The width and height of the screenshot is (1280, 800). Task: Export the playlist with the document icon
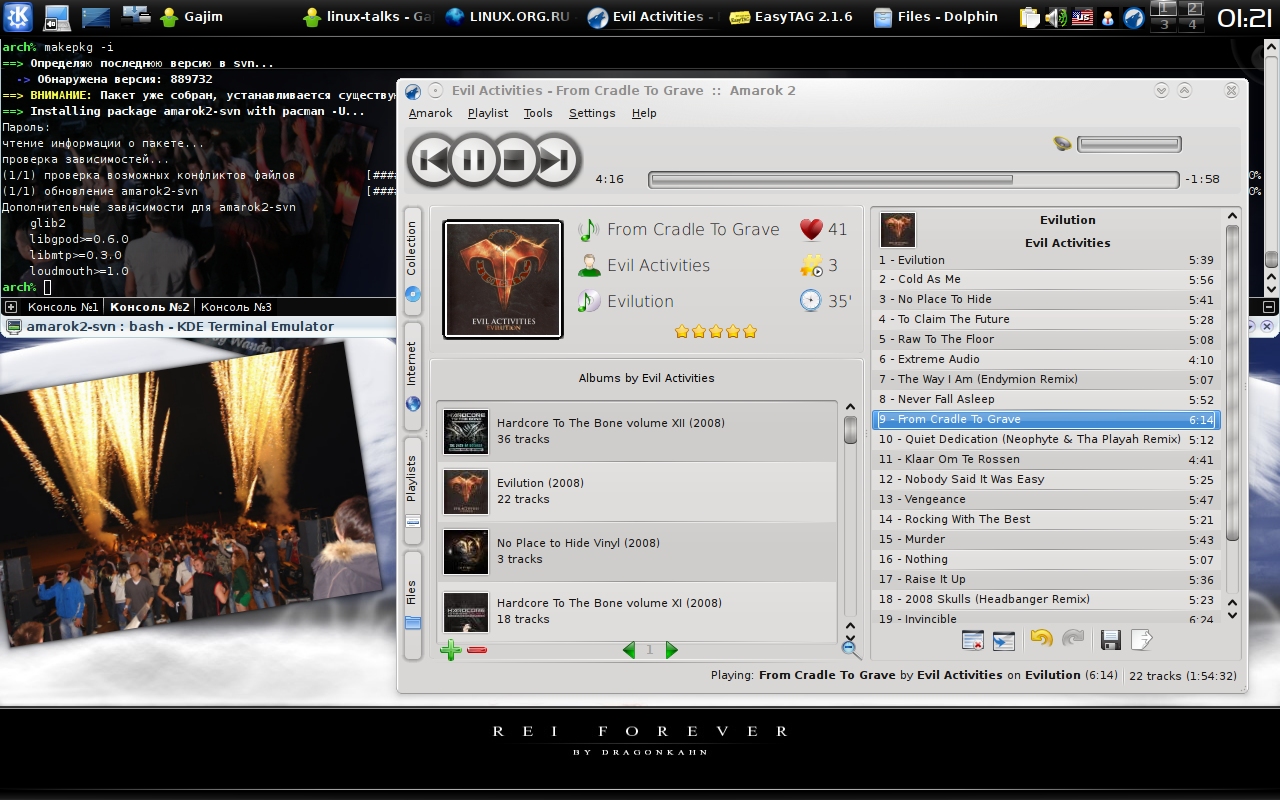tap(1142, 640)
